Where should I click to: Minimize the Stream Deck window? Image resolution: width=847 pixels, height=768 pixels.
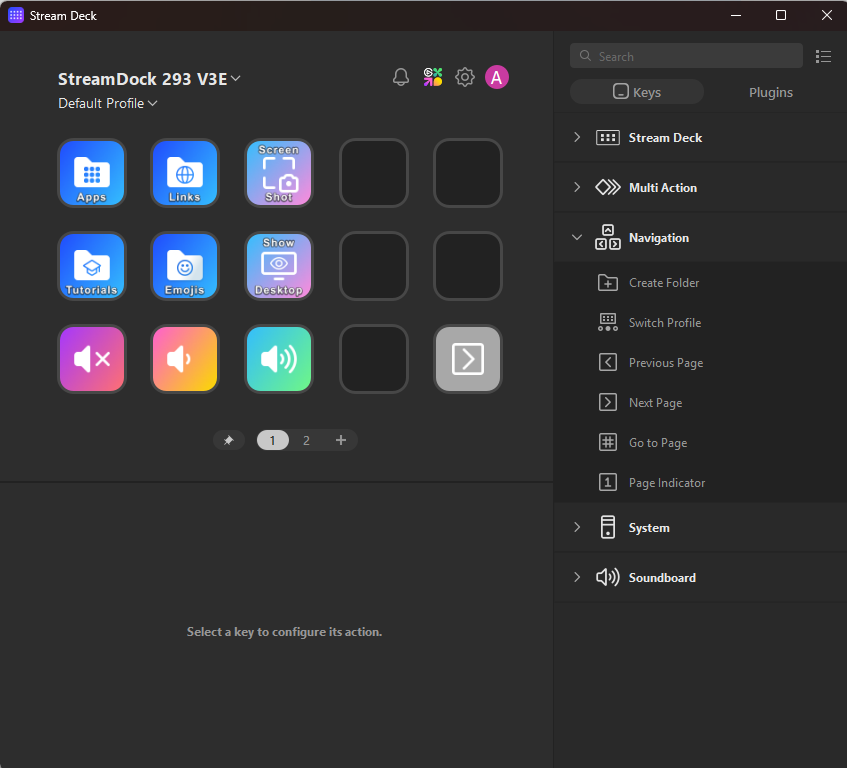point(736,15)
